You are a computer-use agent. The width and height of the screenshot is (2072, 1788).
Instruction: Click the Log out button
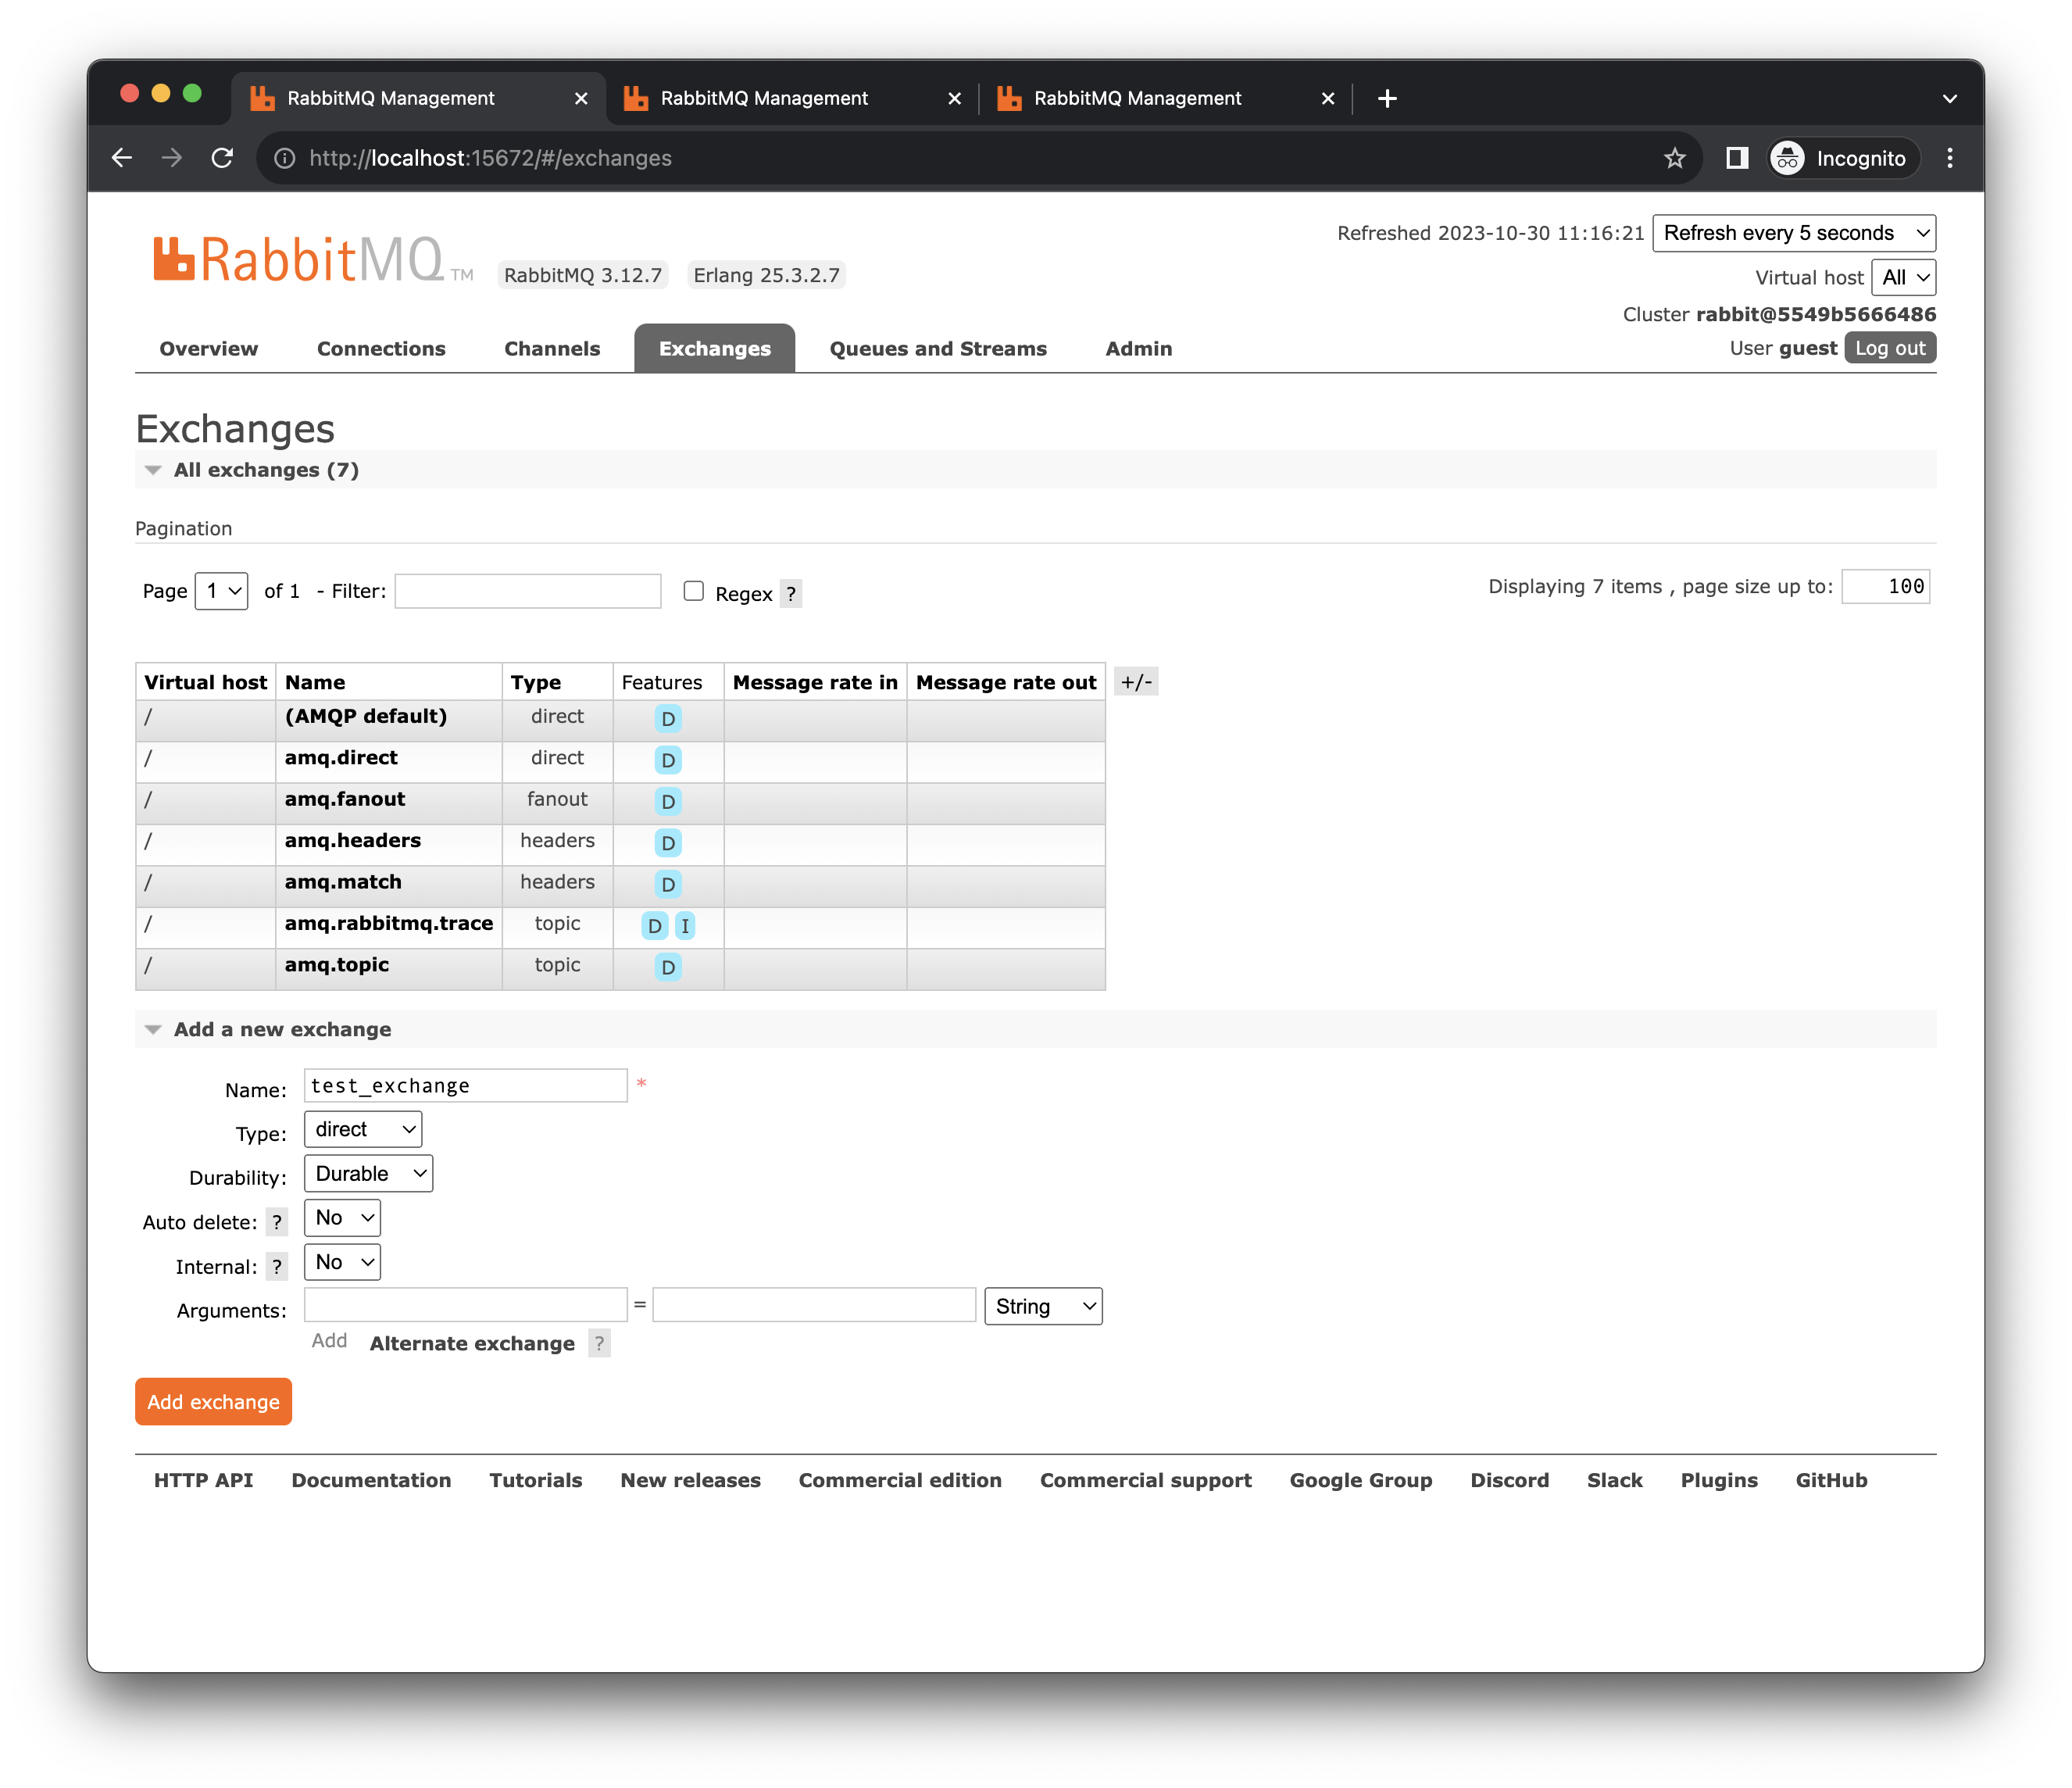(1890, 348)
